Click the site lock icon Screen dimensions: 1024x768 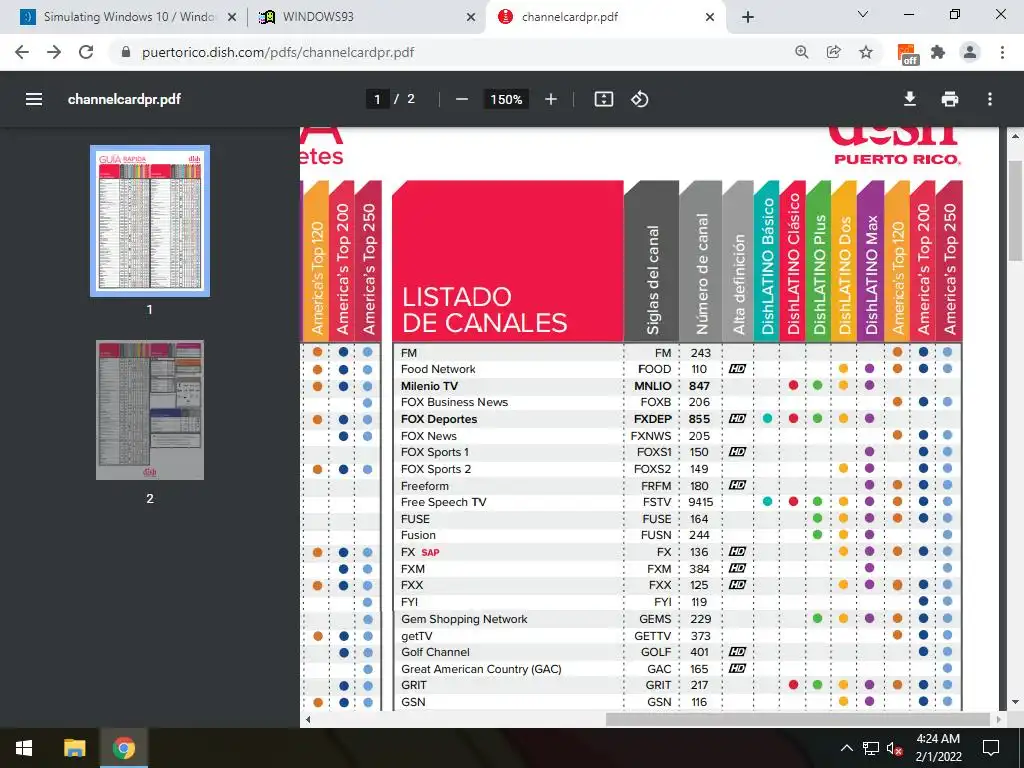[x=126, y=52]
